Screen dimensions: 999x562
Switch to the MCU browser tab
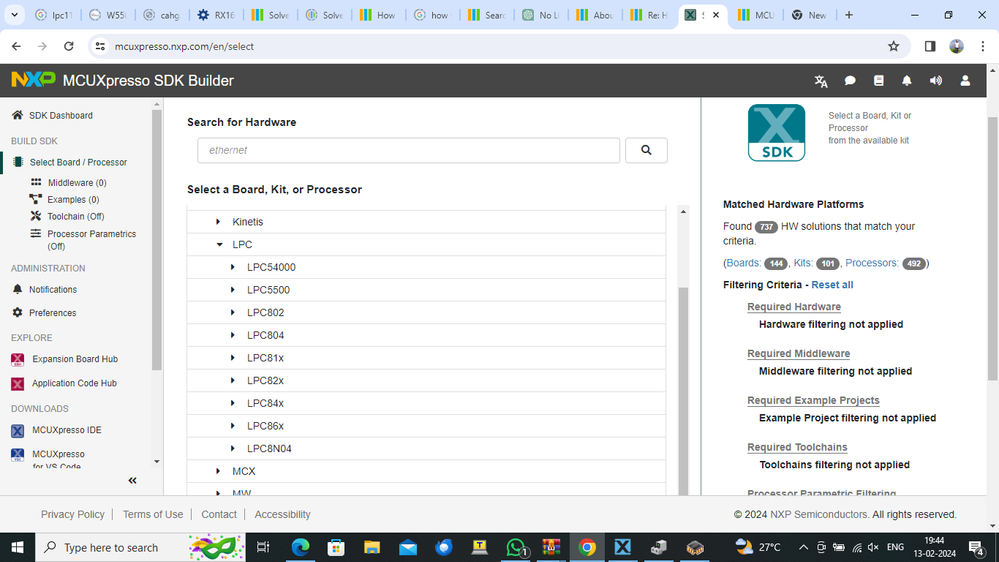(x=756, y=15)
